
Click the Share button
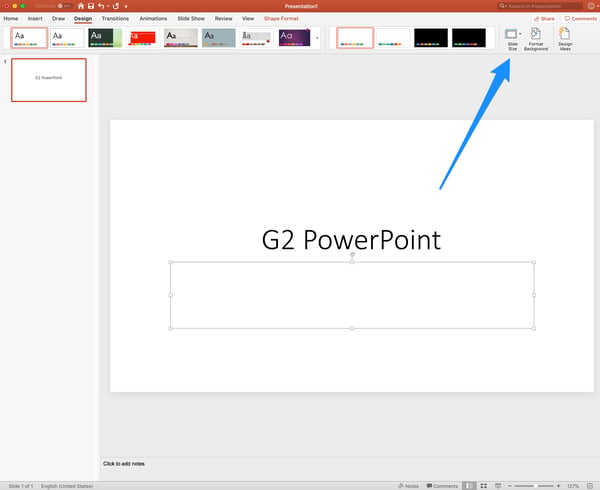[x=544, y=18]
